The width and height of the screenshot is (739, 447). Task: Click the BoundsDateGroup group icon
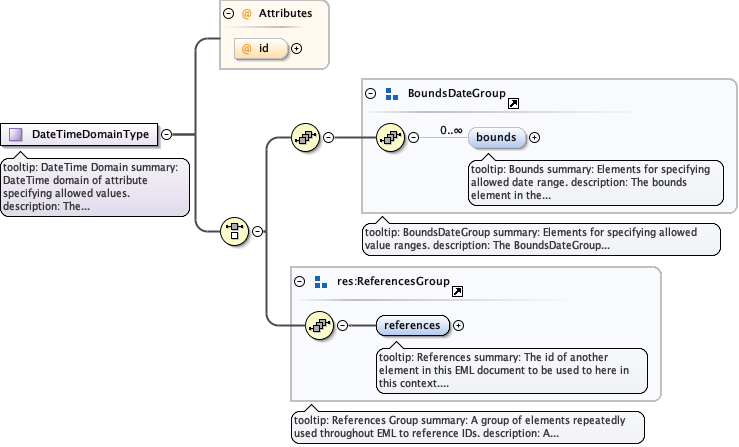(x=391, y=94)
